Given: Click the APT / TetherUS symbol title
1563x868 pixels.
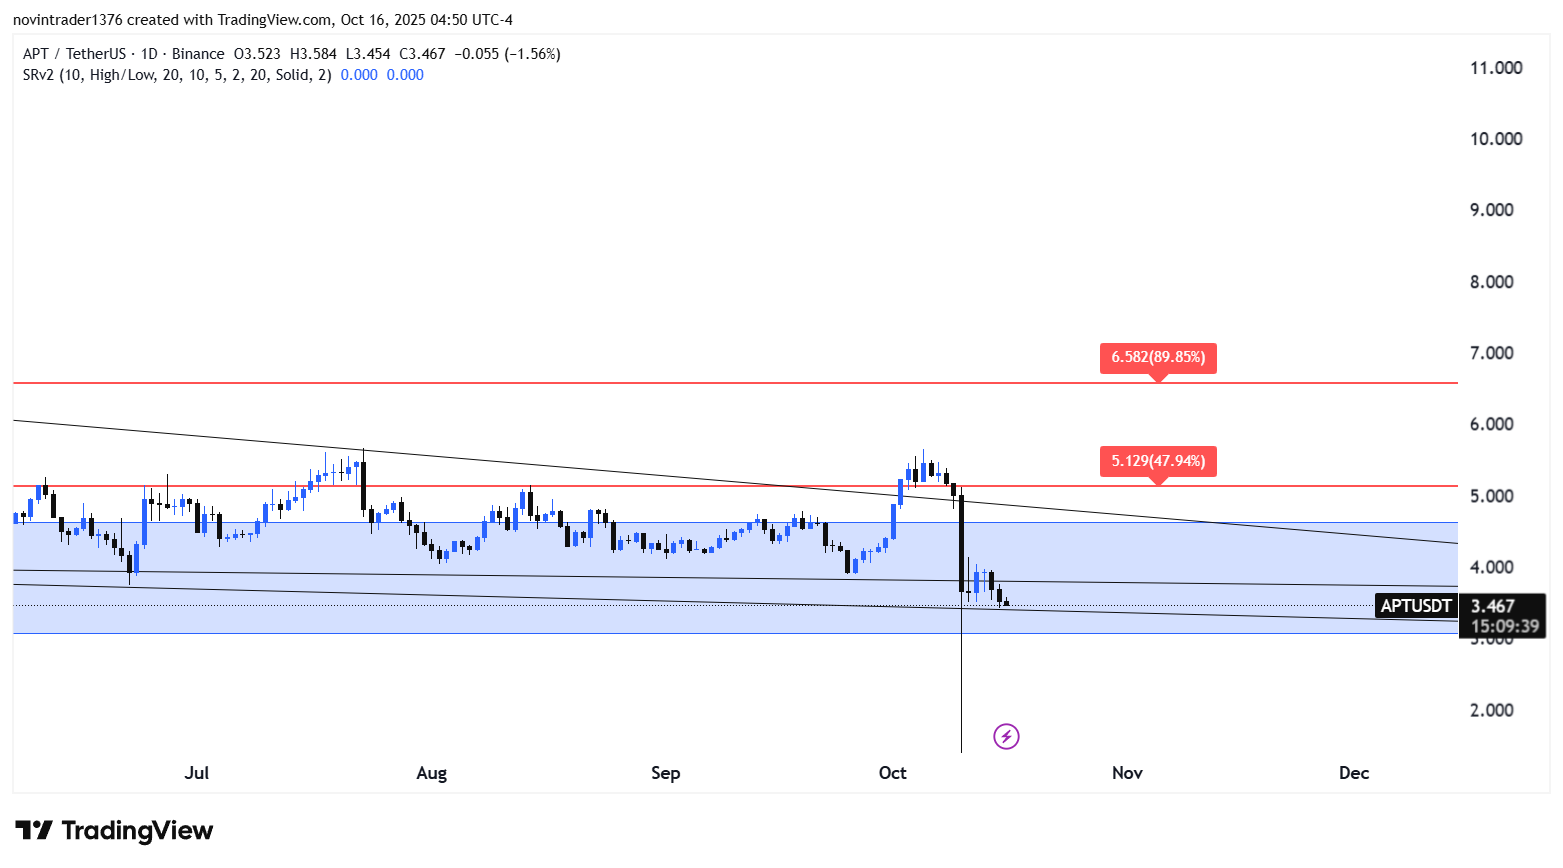Looking at the screenshot, I should pyautogui.click(x=75, y=54).
